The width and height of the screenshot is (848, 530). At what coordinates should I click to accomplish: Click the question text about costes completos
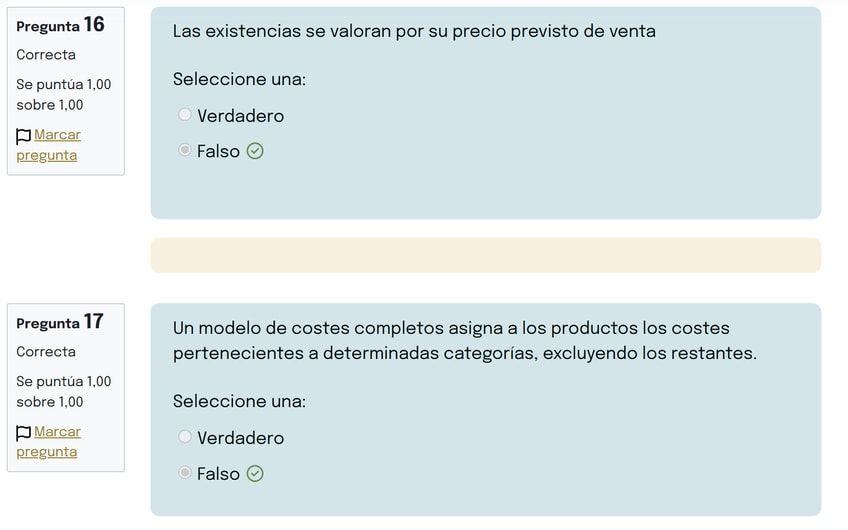coord(464,341)
